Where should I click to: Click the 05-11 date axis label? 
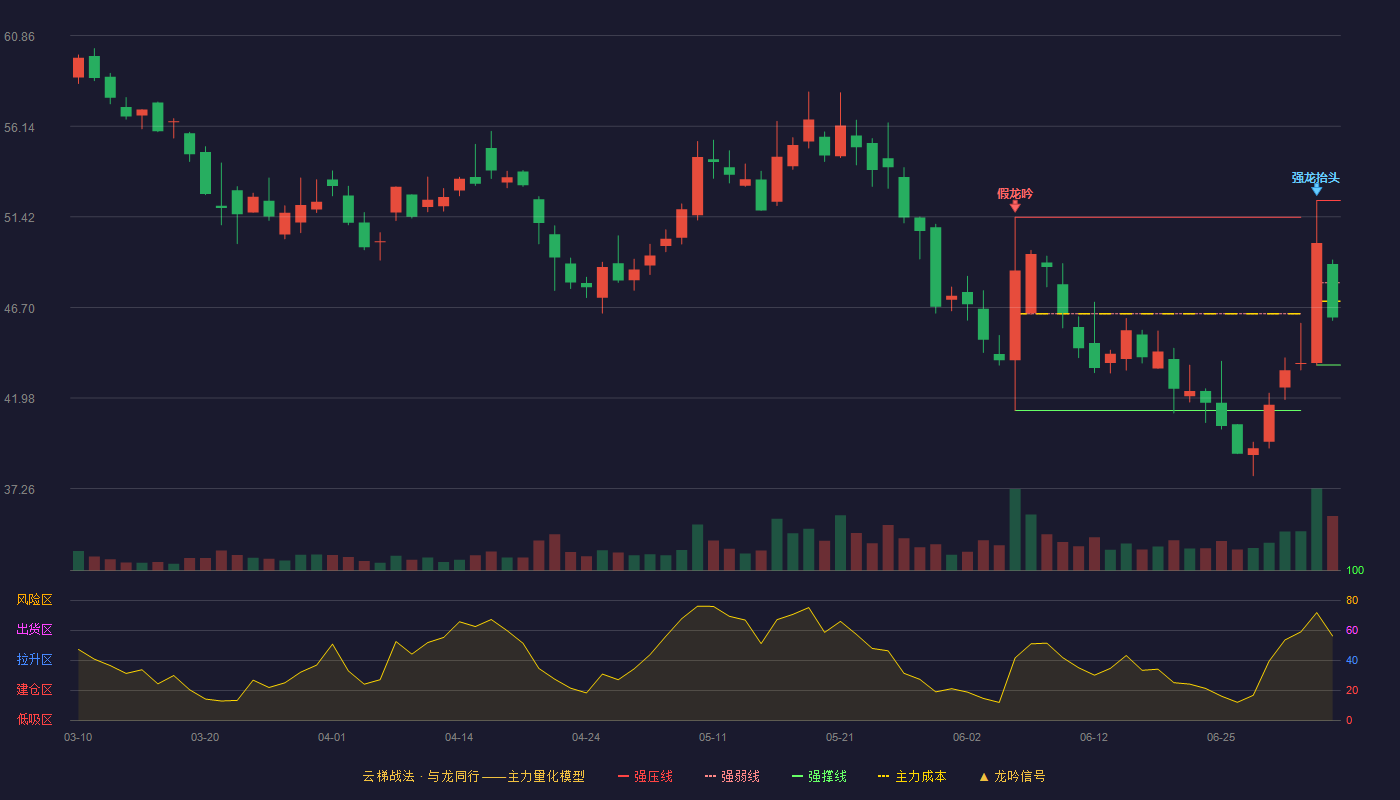pyautogui.click(x=713, y=737)
